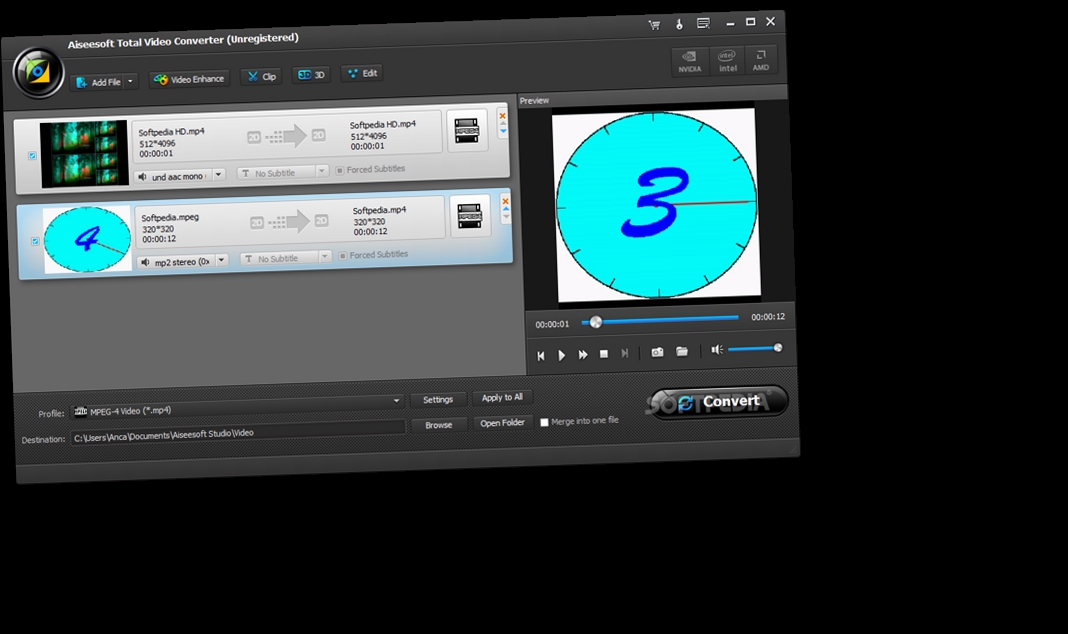Click Apply to All button
Screen dimensions: 1068x634
pos(502,398)
